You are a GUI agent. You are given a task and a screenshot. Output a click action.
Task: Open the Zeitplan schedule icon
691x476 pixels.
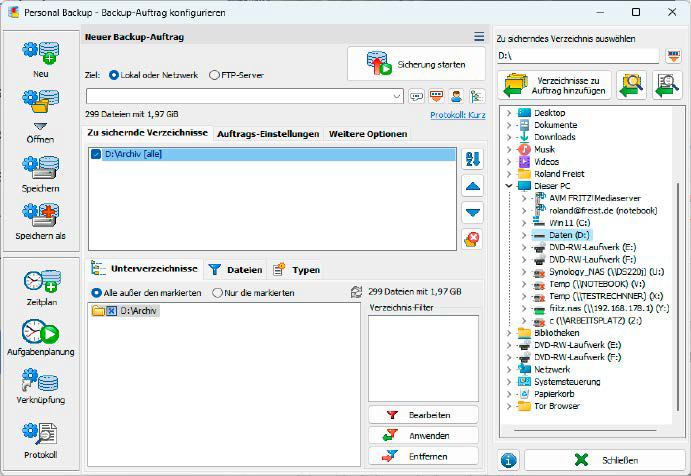[40, 282]
